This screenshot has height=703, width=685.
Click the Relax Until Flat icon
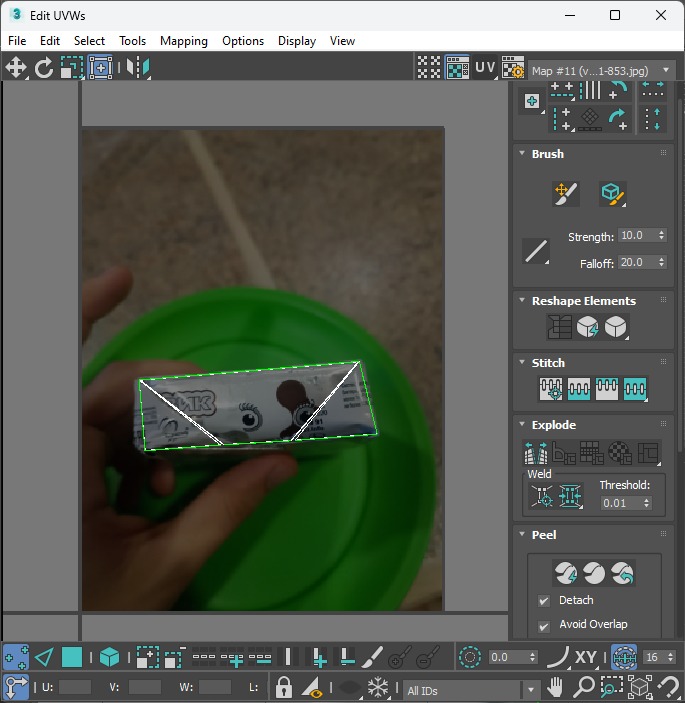pyautogui.click(x=587, y=326)
